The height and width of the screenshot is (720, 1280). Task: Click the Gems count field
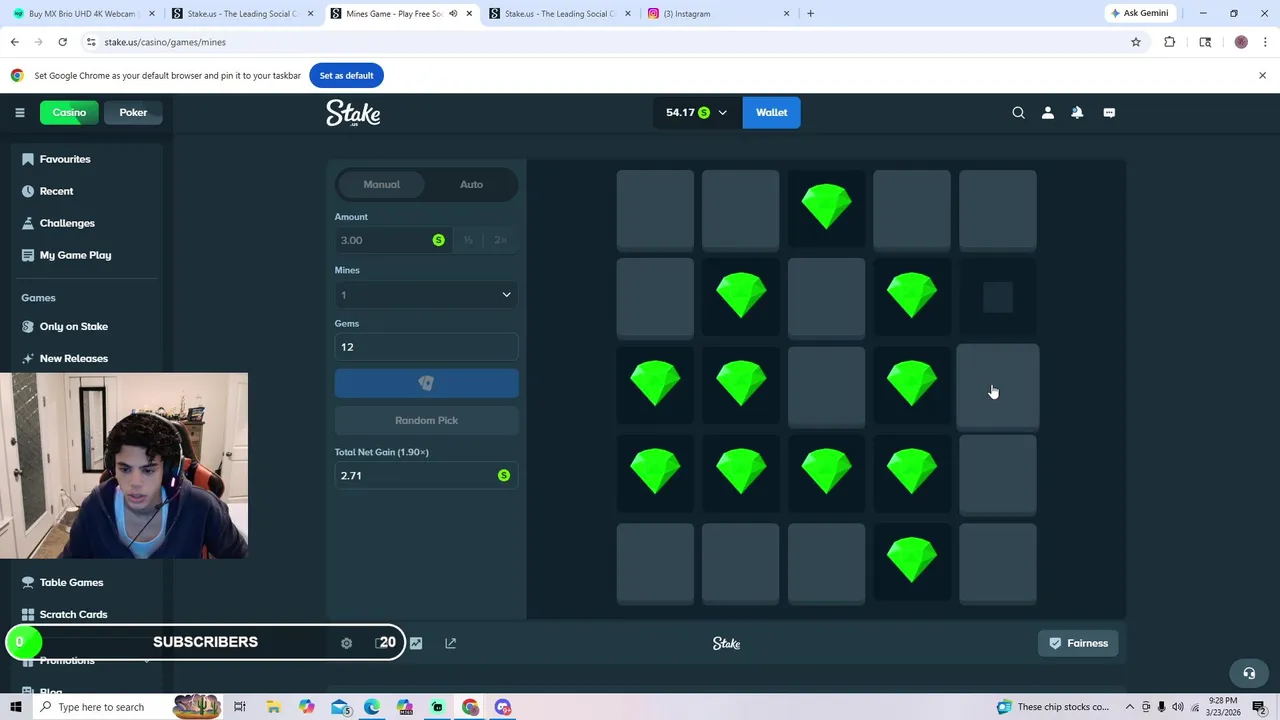[x=426, y=347]
